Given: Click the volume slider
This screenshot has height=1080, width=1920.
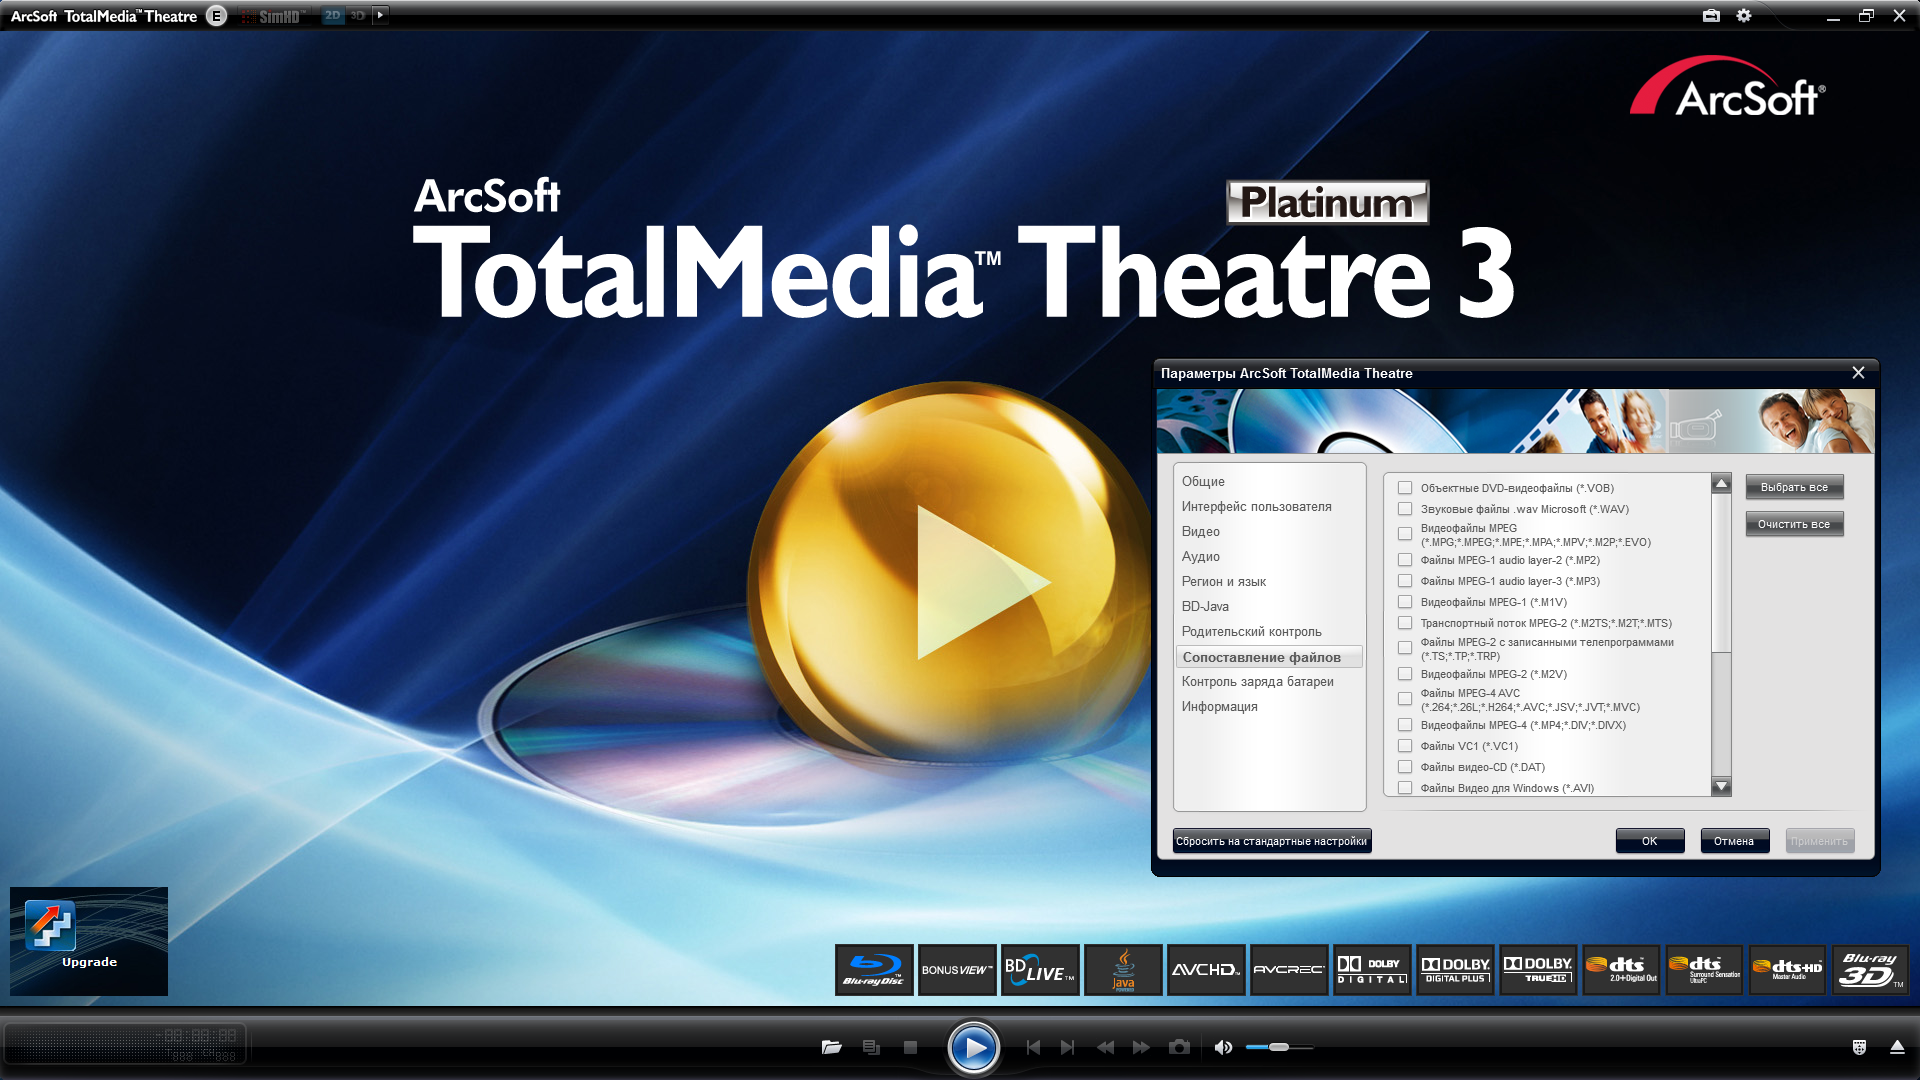Looking at the screenshot, I should [x=1279, y=1047].
